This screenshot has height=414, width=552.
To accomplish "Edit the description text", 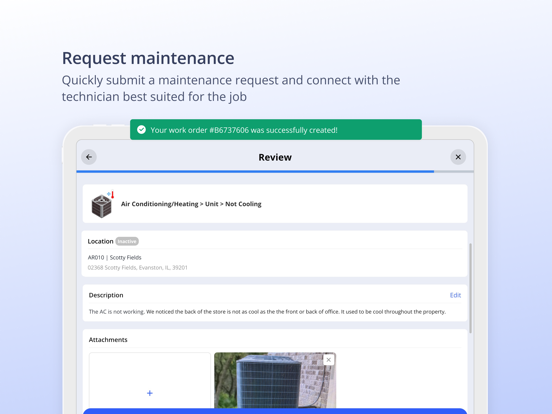I will tap(455, 295).
